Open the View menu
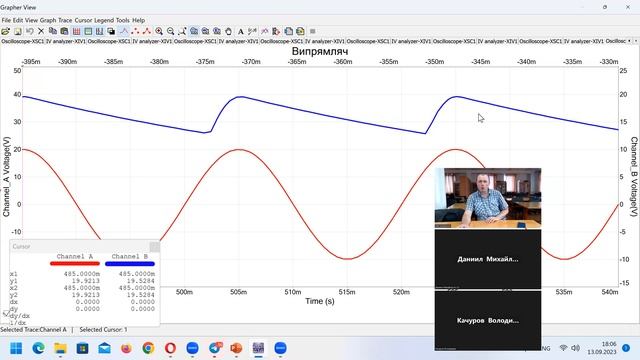 coord(31,20)
